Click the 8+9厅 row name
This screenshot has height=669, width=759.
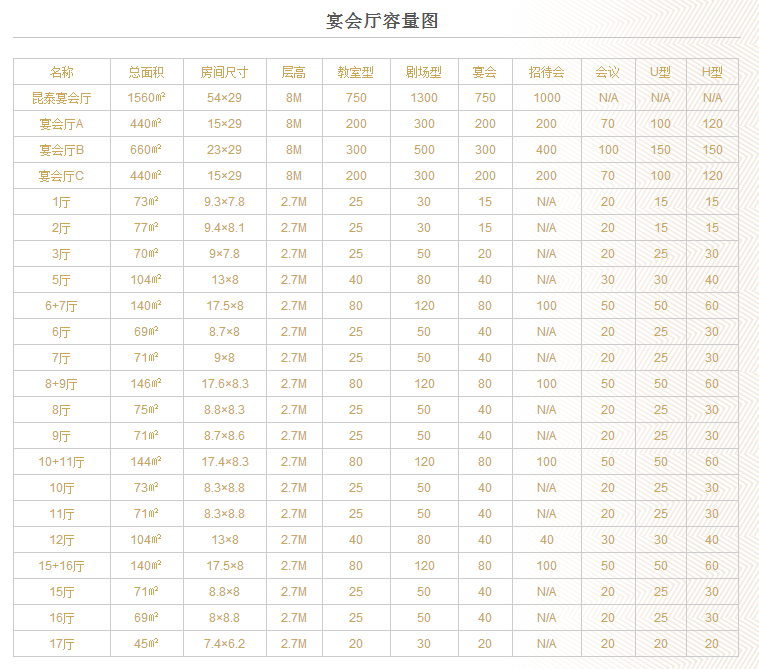[61, 384]
